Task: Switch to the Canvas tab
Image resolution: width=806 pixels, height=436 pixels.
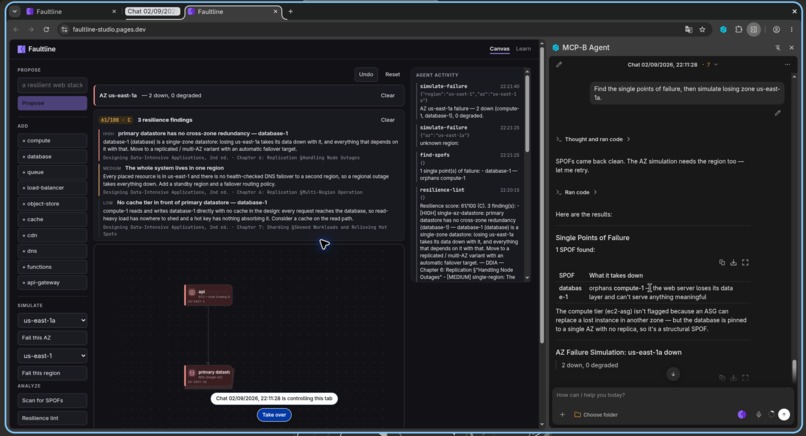Action: coord(499,49)
